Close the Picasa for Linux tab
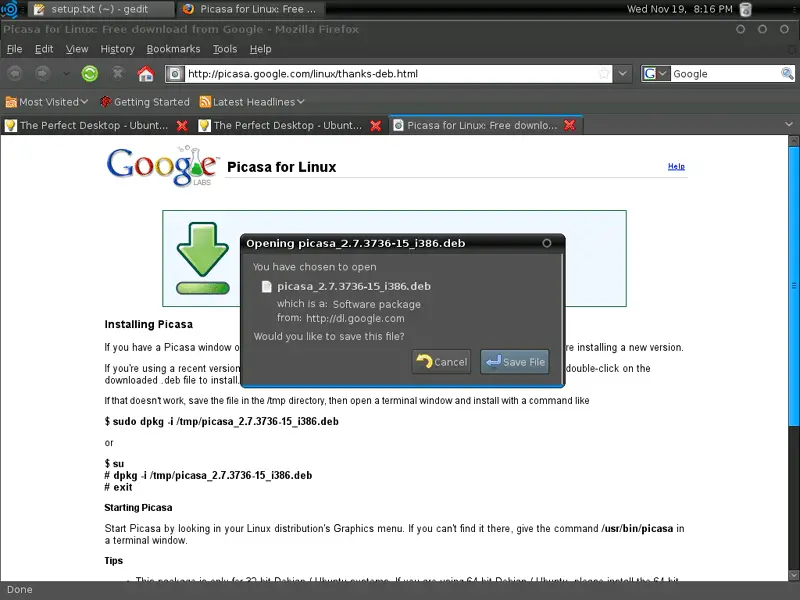800x600 pixels. [x=569, y=126]
